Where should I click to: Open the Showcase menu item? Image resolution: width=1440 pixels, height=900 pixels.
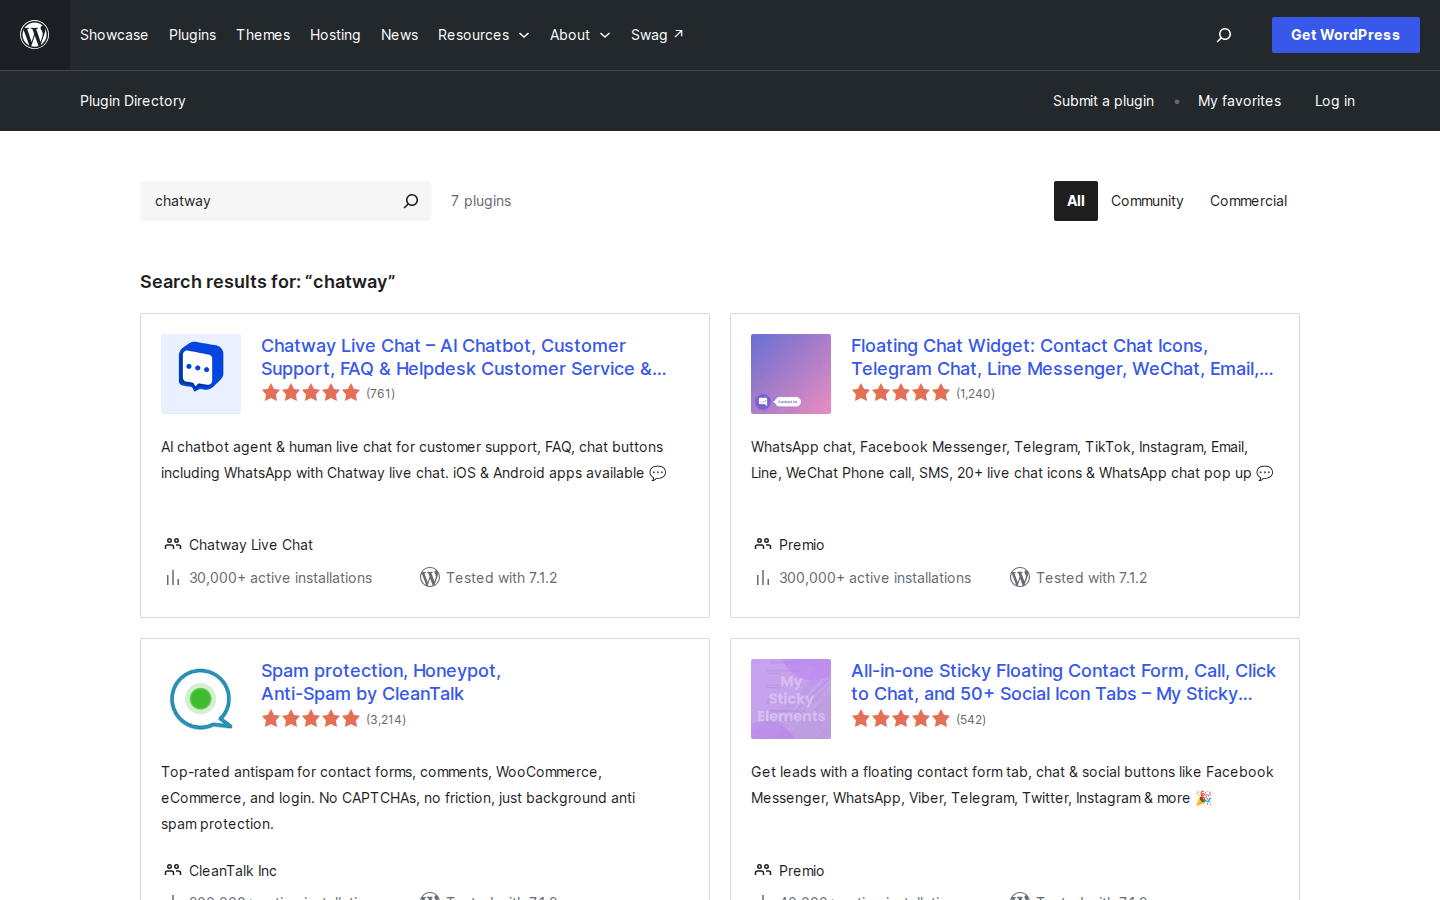click(x=114, y=35)
